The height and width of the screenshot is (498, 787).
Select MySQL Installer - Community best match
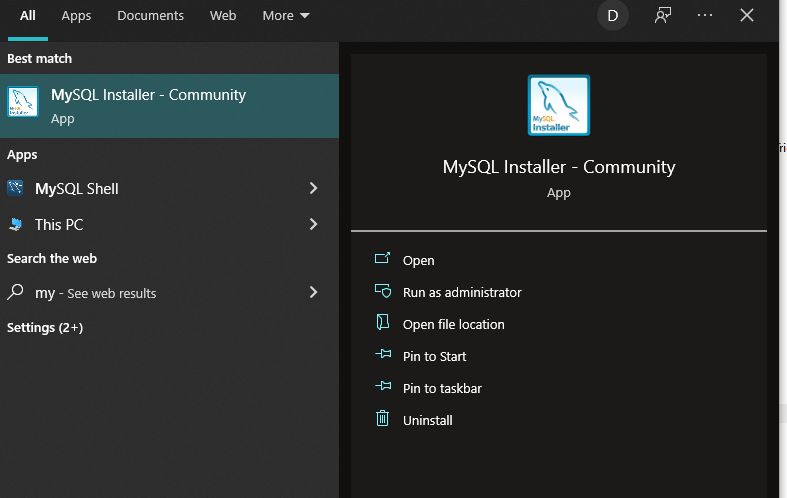click(x=169, y=106)
